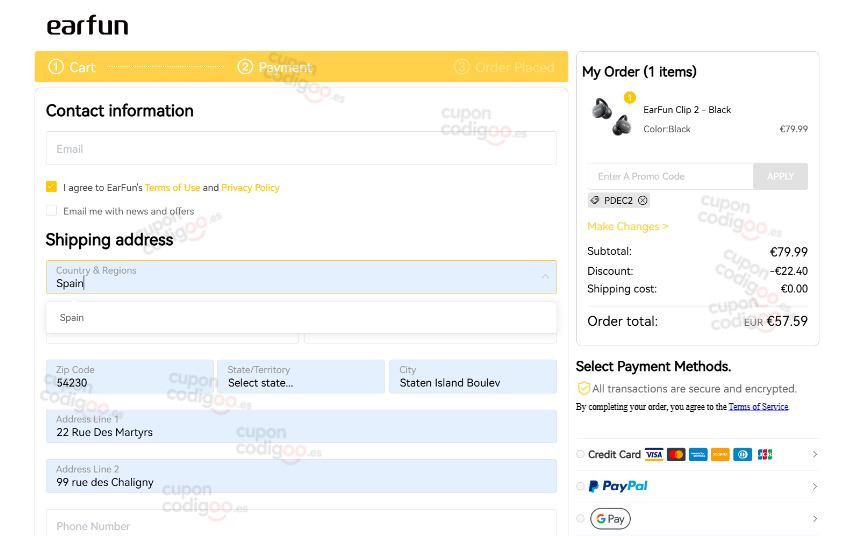
Task: Click the American Express icon
Action: (698, 454)
